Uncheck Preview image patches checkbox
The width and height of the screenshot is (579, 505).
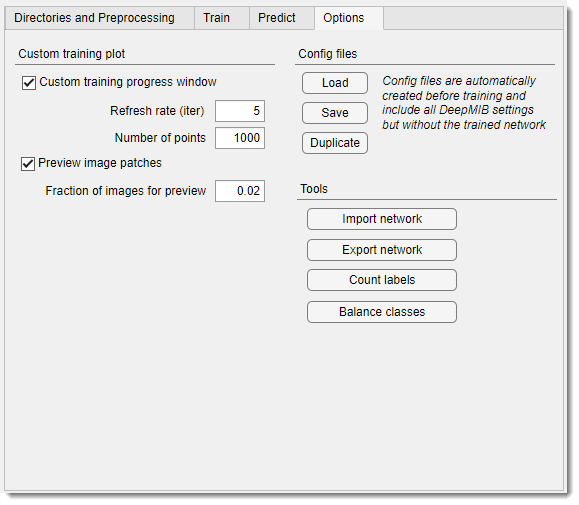tap(28, 164)
